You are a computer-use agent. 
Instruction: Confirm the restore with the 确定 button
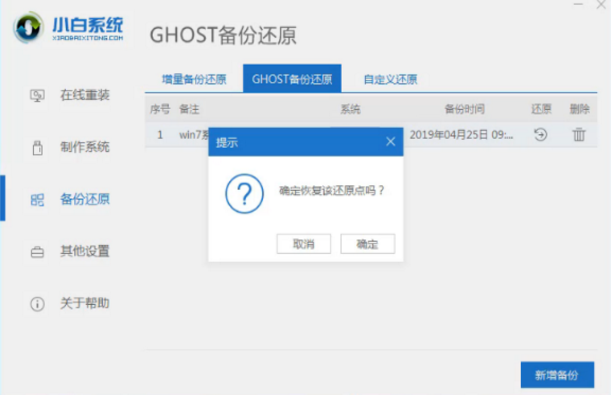coord(367,244)
